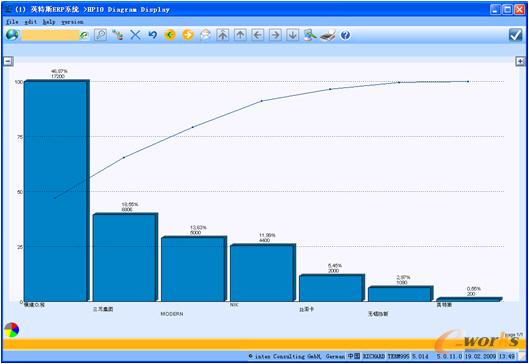The height and width of the screenshot is (364, 529).
Task: Click the down arrow navigation button
Action: click(x=293, y=35)
